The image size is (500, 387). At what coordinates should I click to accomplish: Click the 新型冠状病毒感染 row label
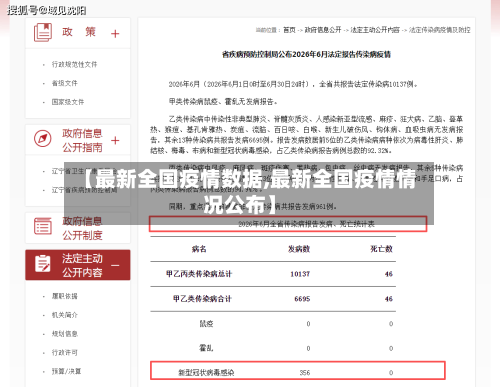206,373
